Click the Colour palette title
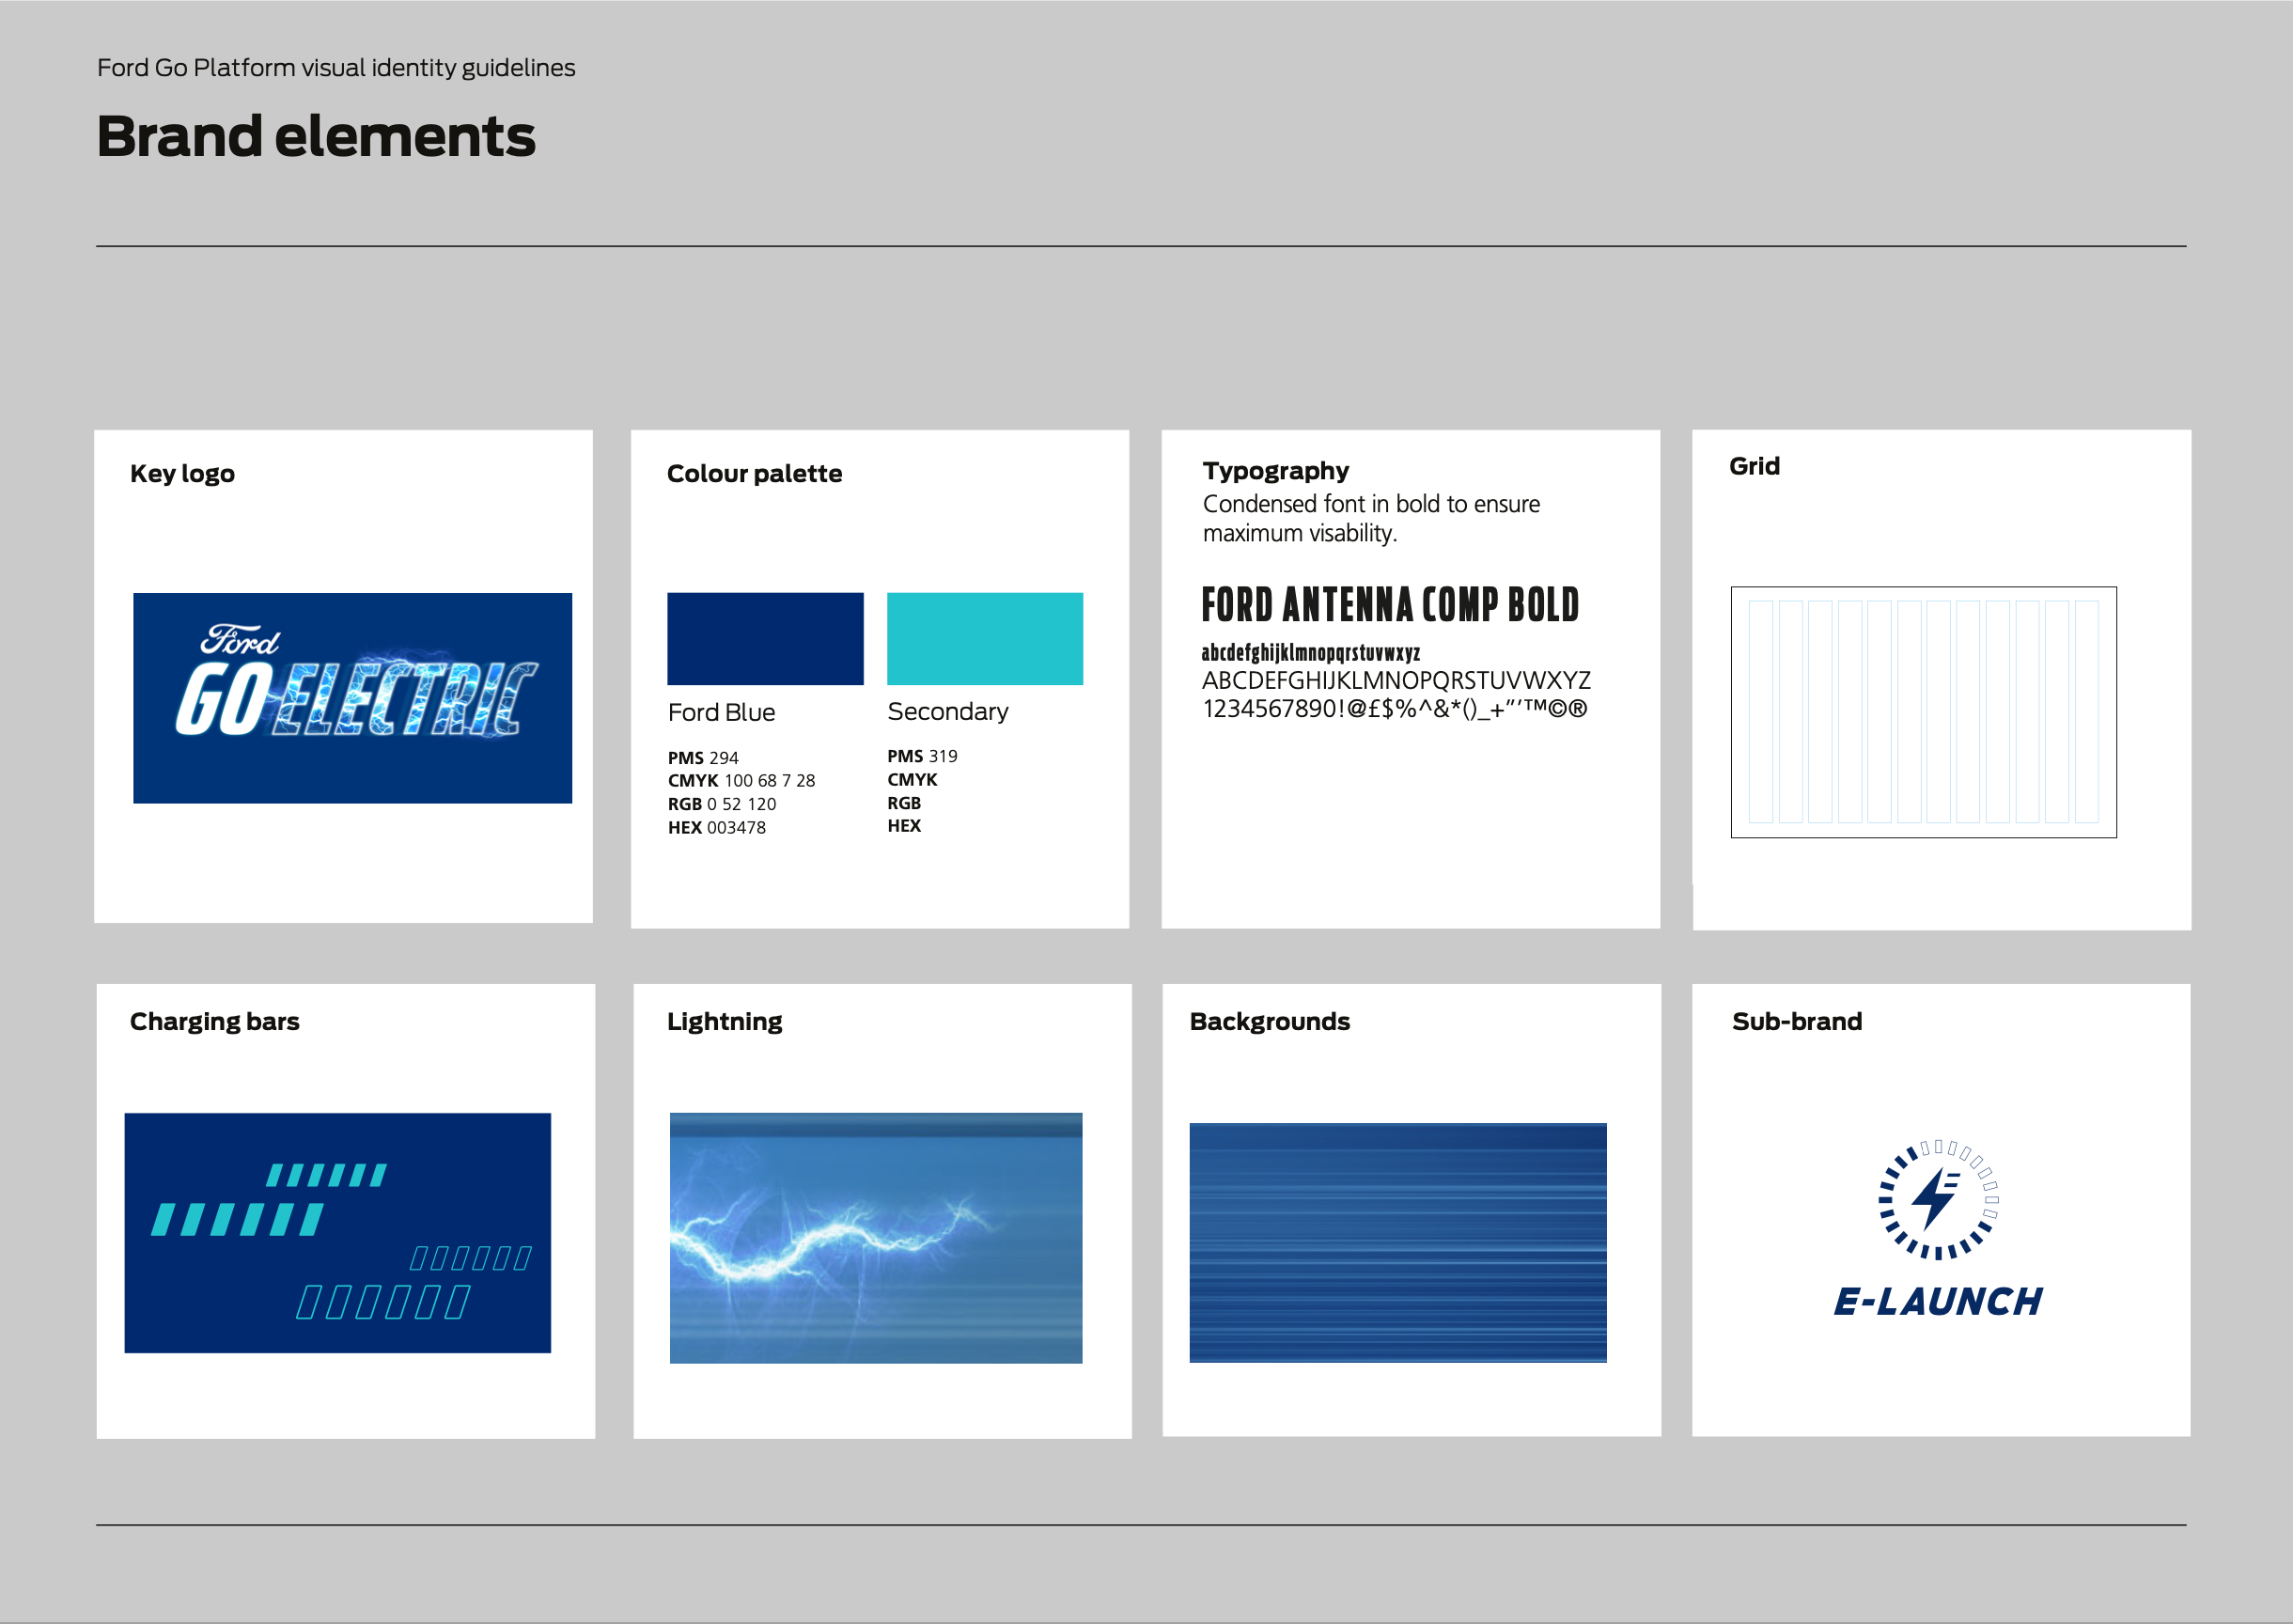The width and height of the screenshot is (2293, 1624). (x=754, y=474)
